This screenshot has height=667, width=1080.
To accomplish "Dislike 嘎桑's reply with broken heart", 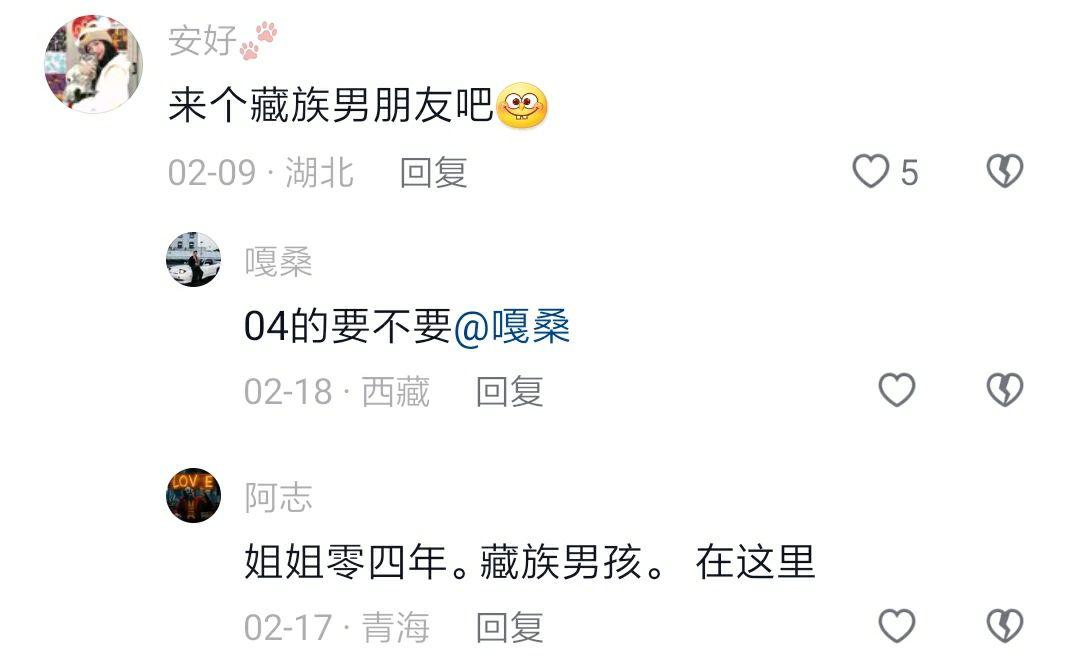I will (x=1005, y=390).
